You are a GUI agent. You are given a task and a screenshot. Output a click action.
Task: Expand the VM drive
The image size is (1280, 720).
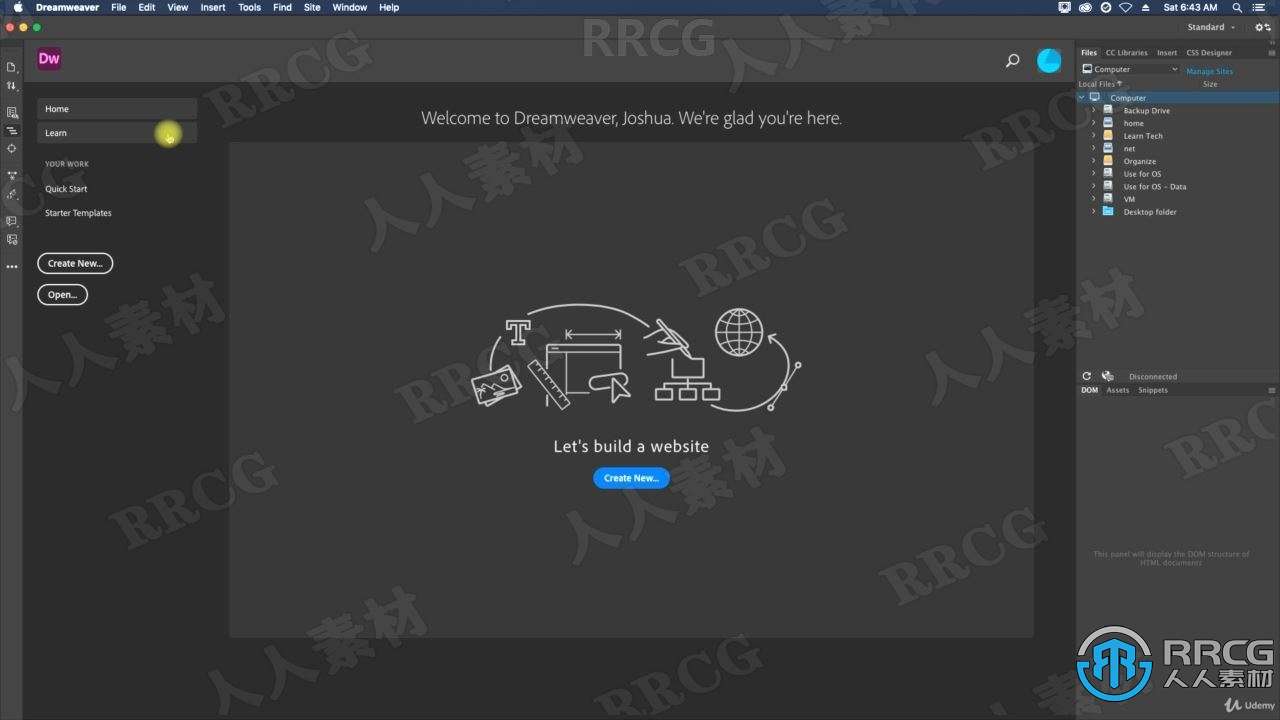[1094, 198]
